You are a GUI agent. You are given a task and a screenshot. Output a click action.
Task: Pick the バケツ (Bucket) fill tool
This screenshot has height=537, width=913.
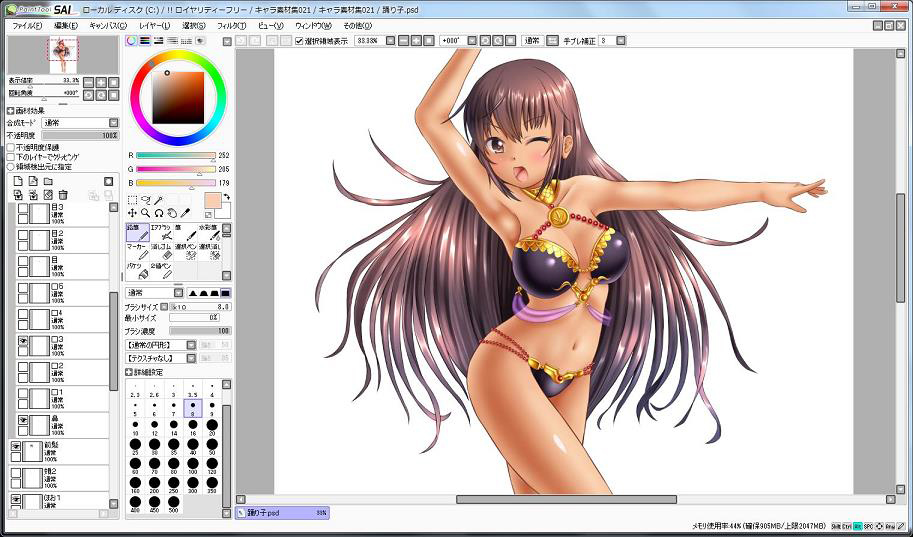point(136,271)
